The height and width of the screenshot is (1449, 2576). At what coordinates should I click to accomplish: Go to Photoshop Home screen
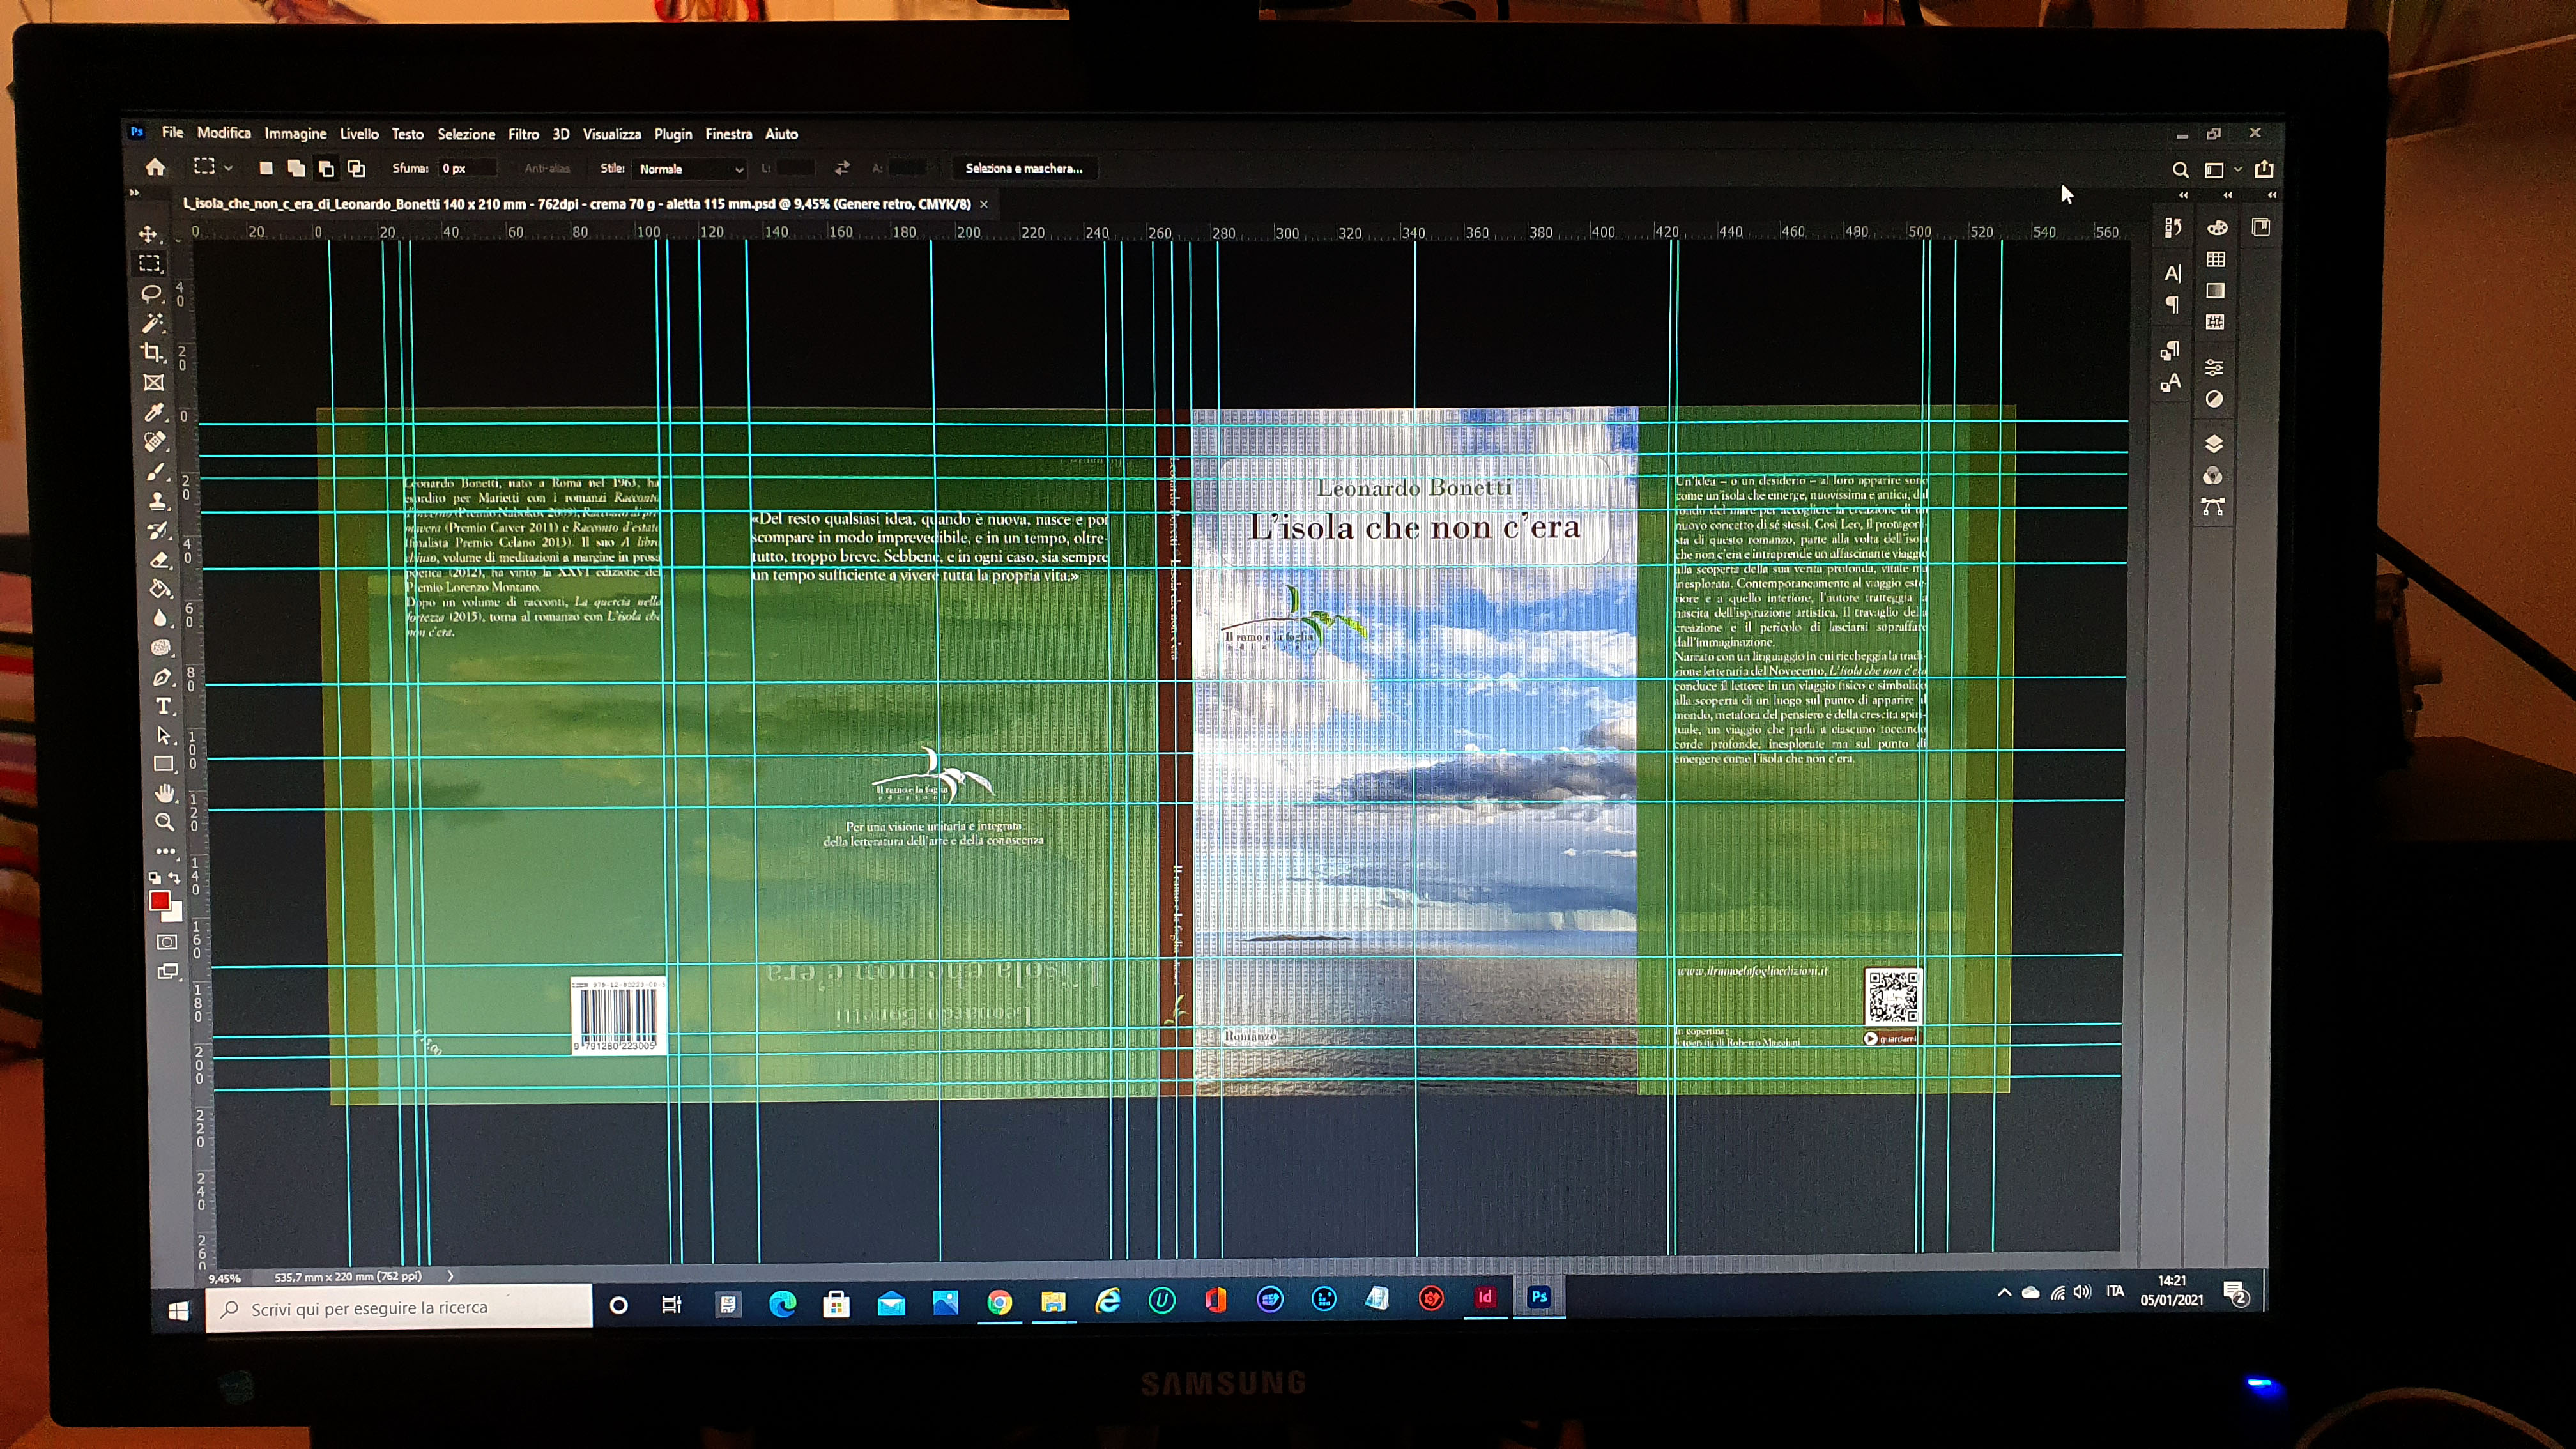155,167
